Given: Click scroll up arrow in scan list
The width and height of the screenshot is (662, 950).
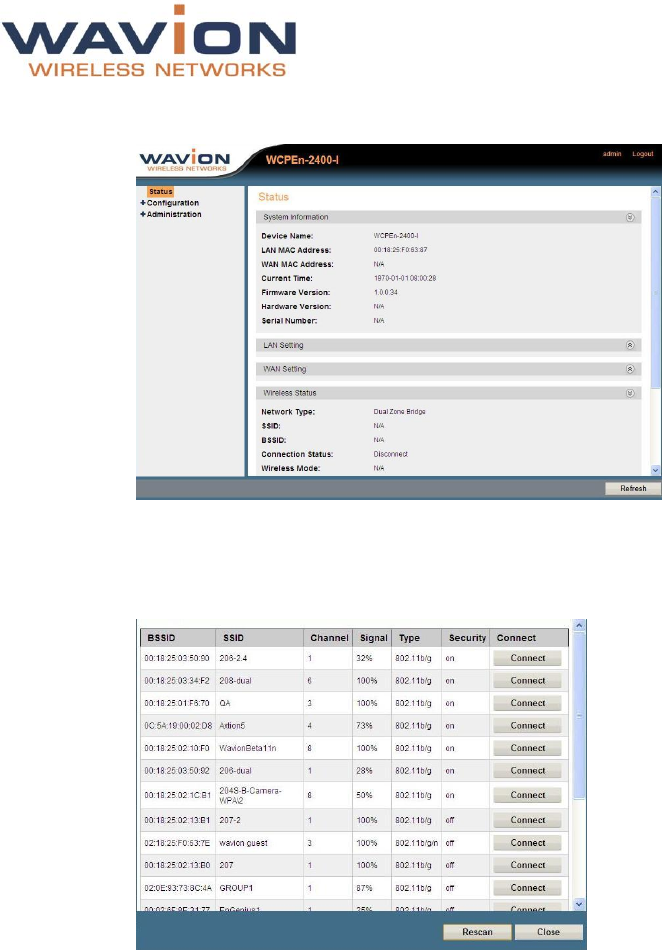Looking at the screenshot, I should (x=579, y=625).
